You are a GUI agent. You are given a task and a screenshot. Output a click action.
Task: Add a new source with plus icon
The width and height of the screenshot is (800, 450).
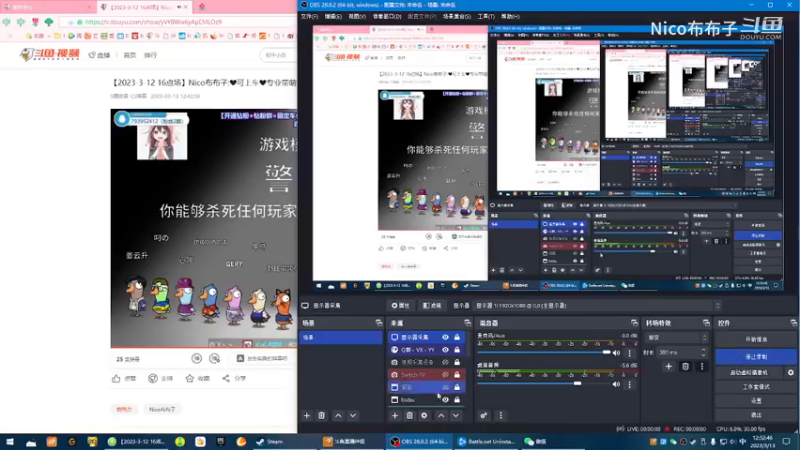(394, 415)
